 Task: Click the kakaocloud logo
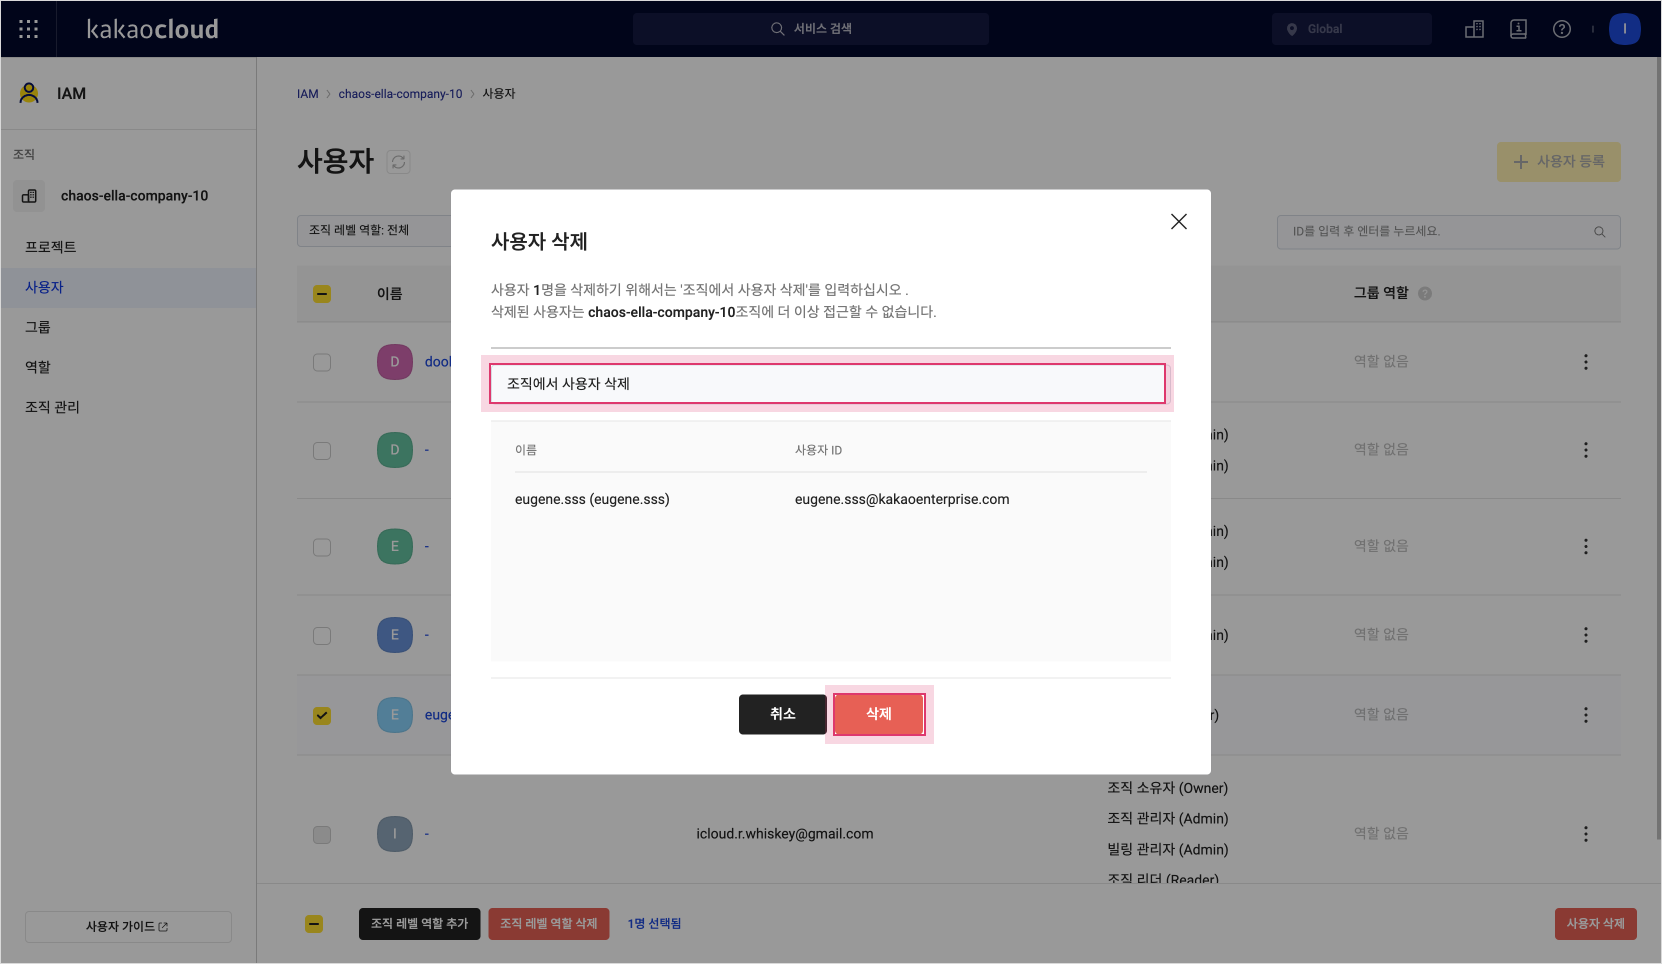coord(152,29)
